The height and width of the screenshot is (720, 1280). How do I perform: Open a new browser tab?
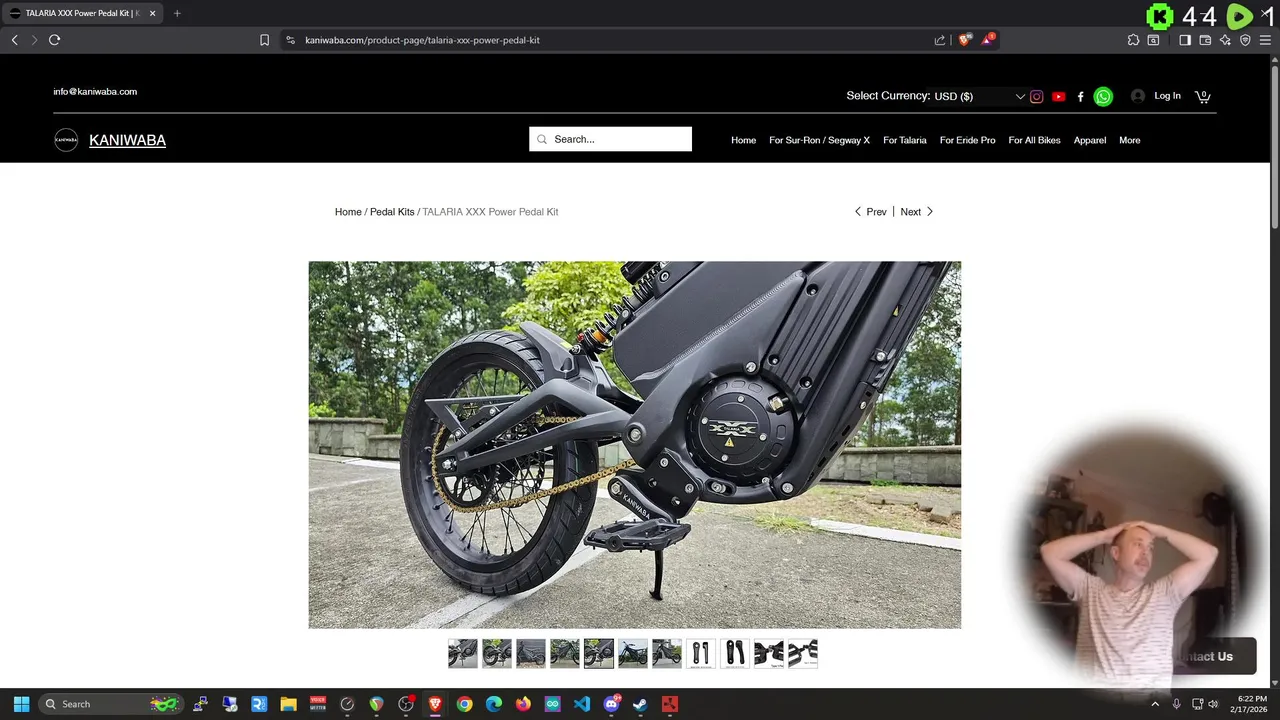[x=177, y=13]
